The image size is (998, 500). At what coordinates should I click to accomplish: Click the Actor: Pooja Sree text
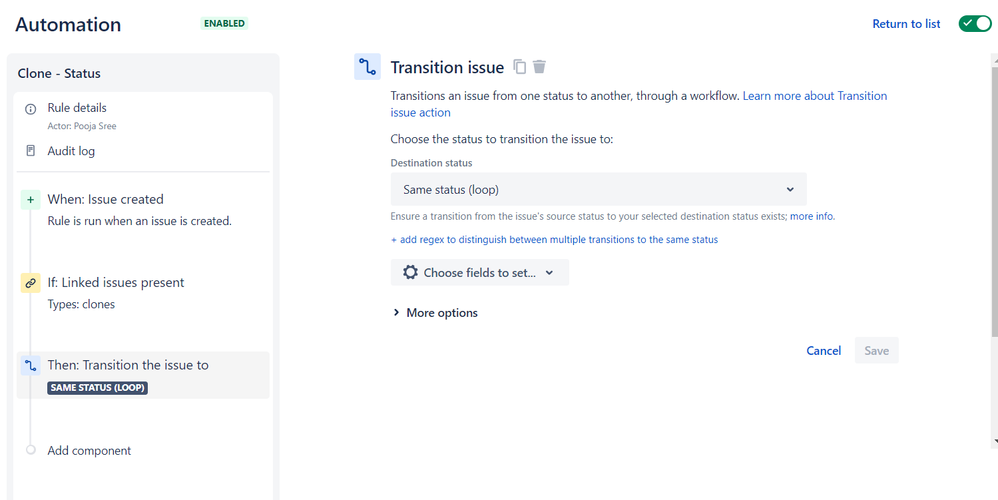[82, 126]
